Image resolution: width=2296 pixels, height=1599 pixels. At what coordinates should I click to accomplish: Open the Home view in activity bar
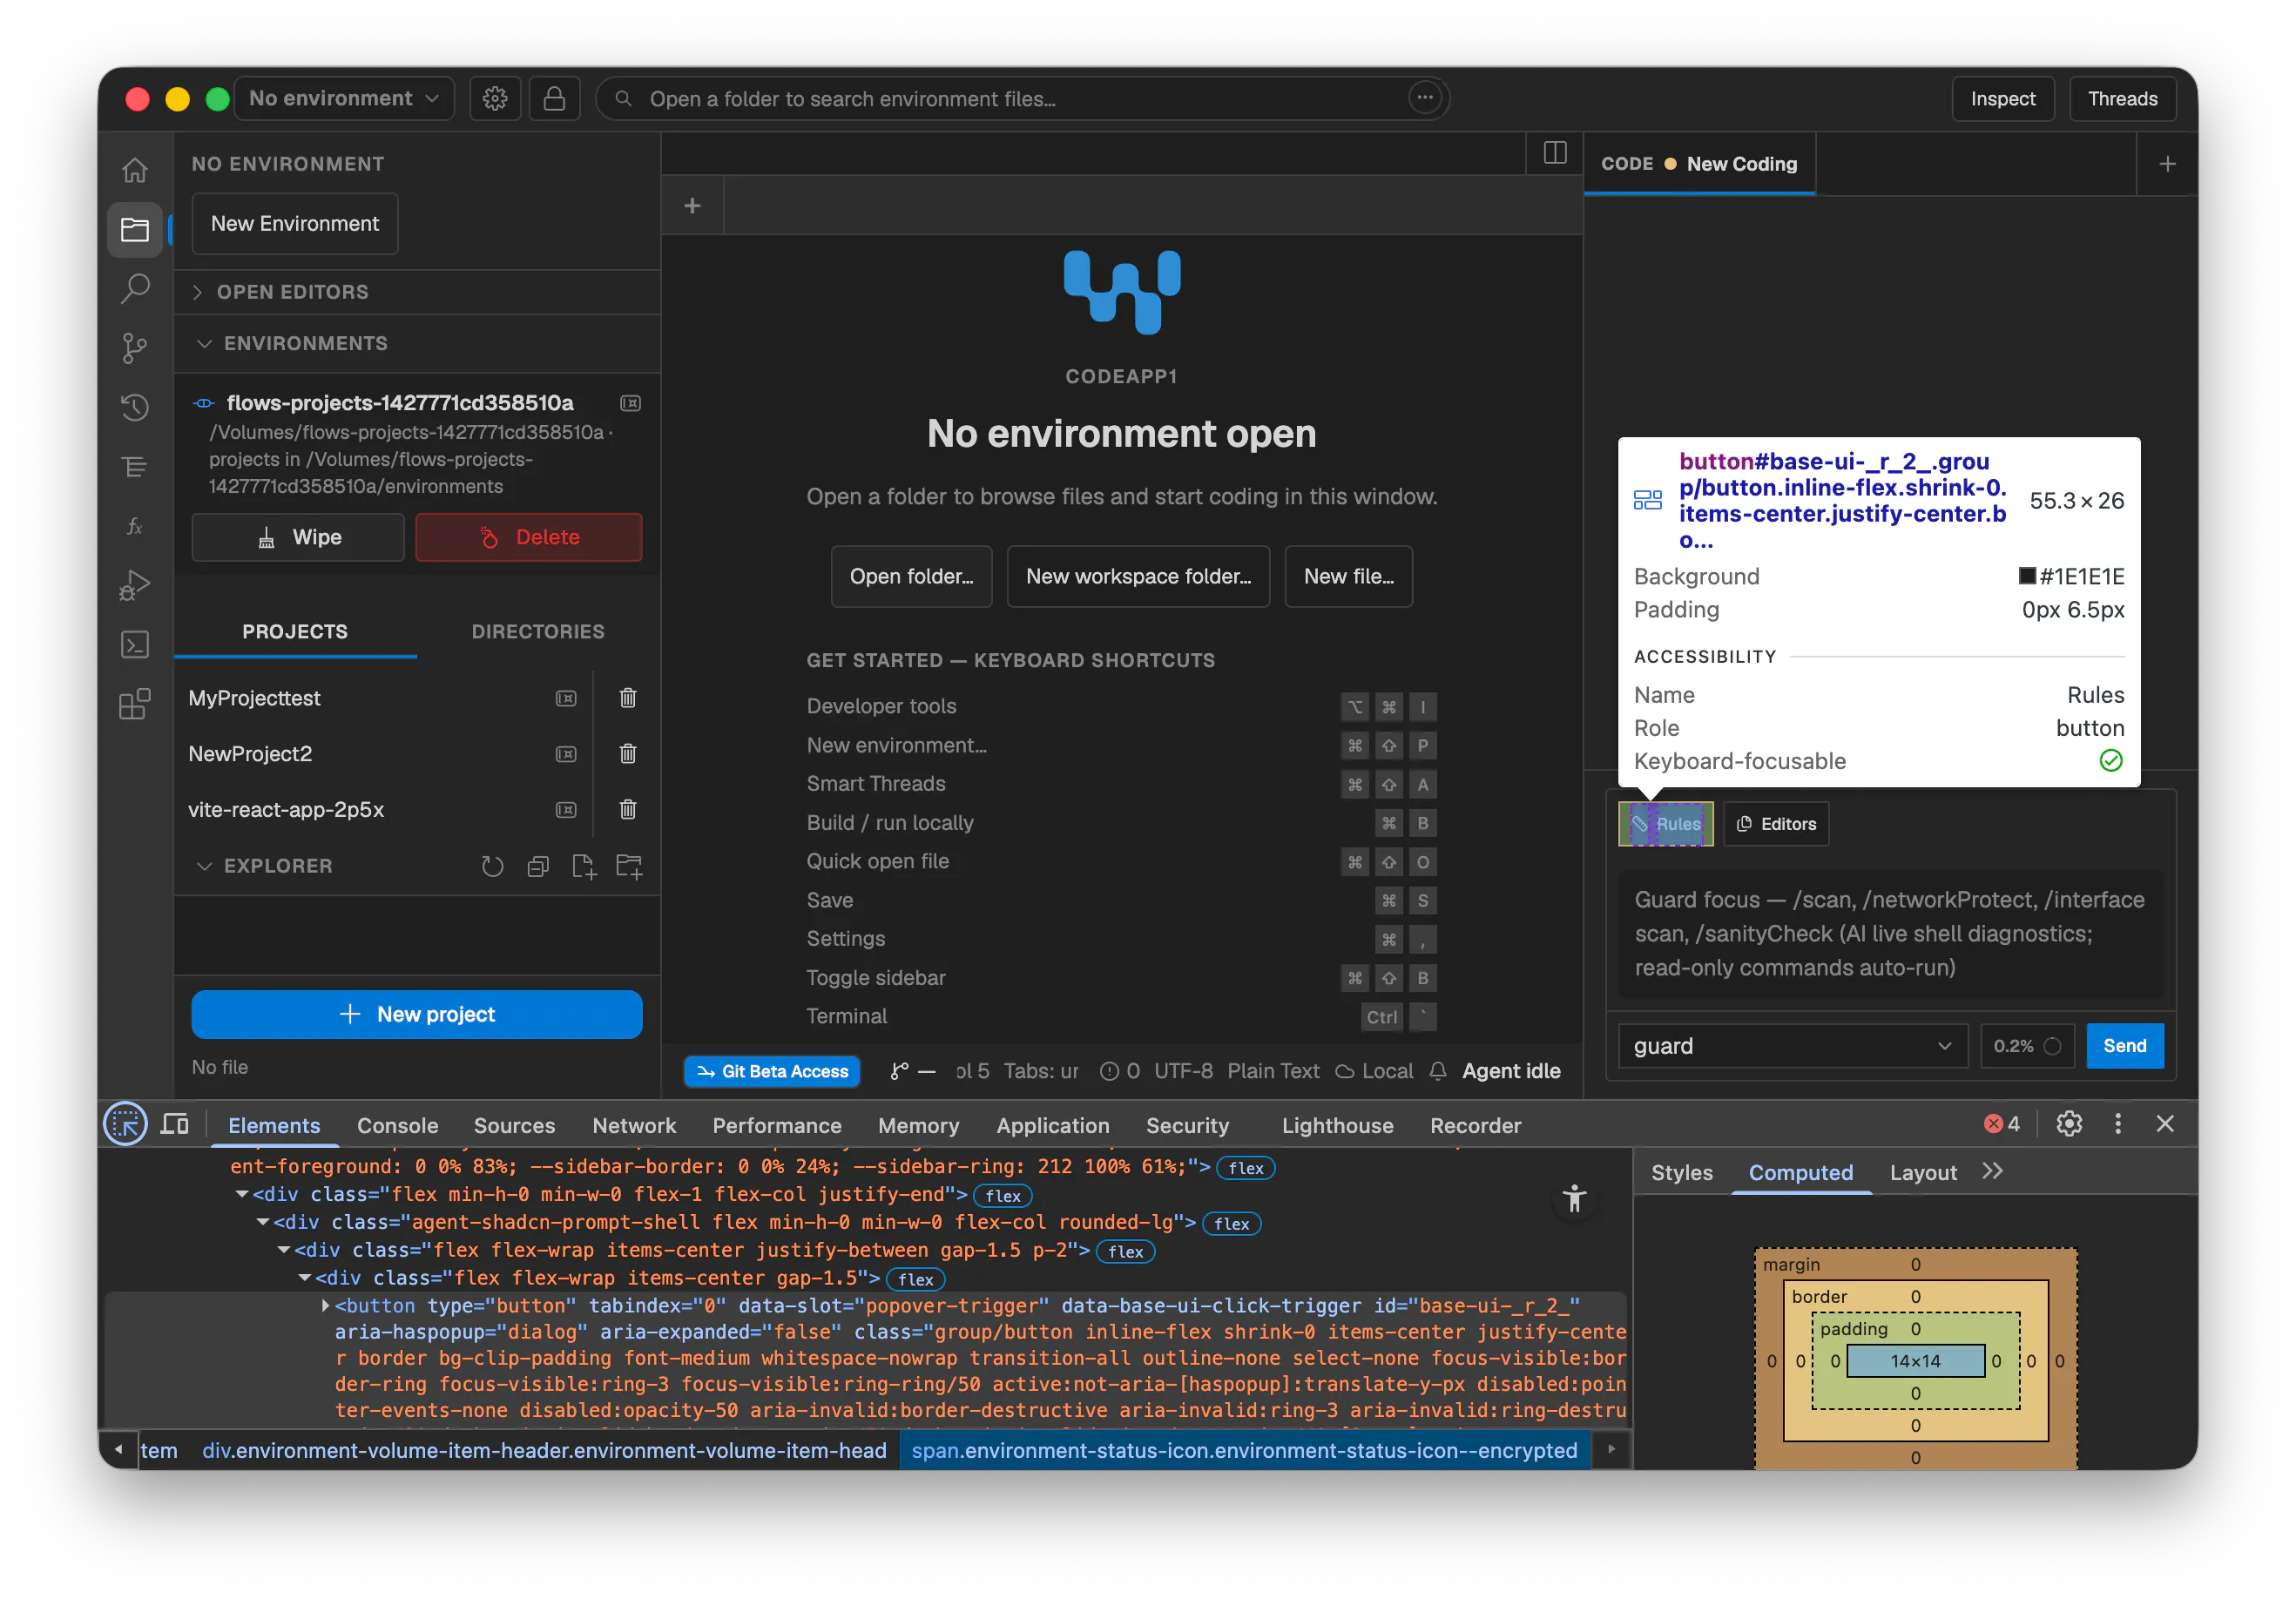(135, 170)
